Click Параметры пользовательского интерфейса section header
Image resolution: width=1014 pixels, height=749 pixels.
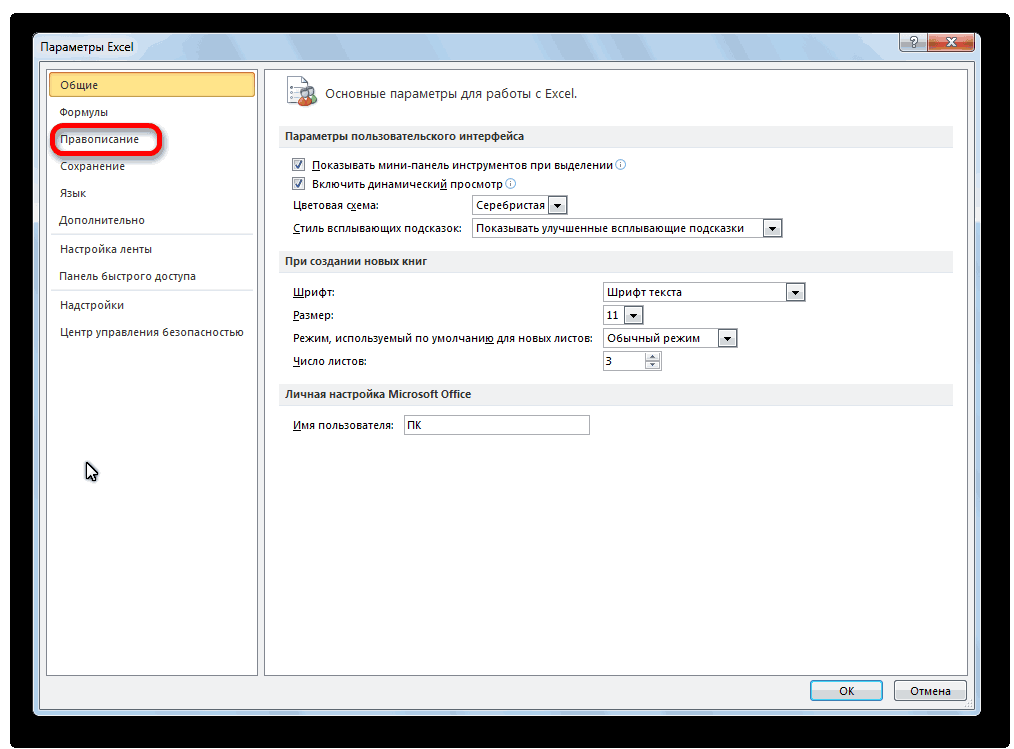point(404,136)
